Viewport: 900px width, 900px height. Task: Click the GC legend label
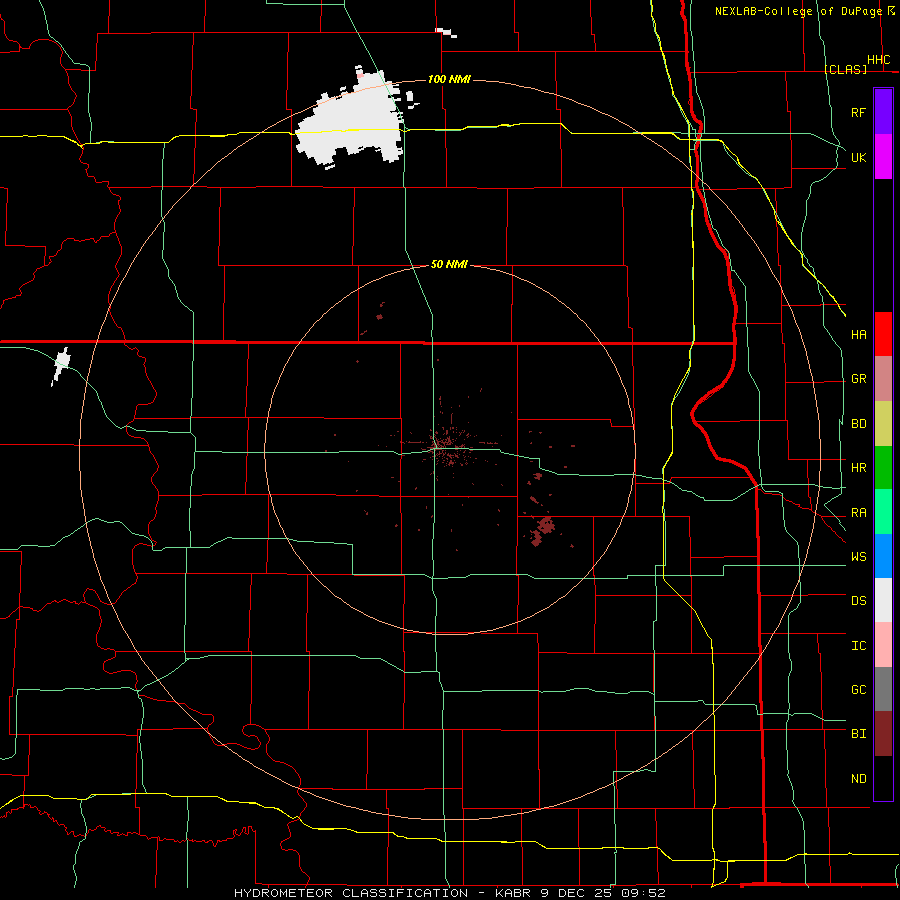858,690
